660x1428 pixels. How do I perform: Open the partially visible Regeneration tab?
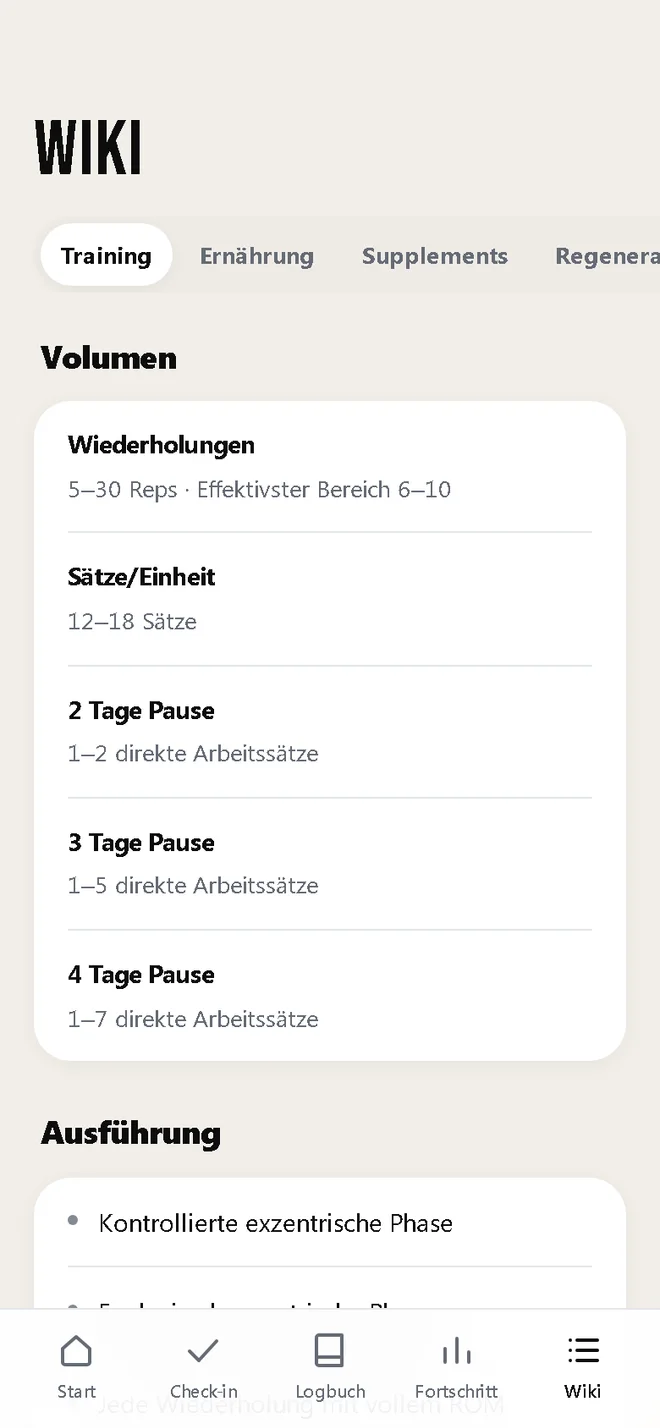tap(607, 255)
